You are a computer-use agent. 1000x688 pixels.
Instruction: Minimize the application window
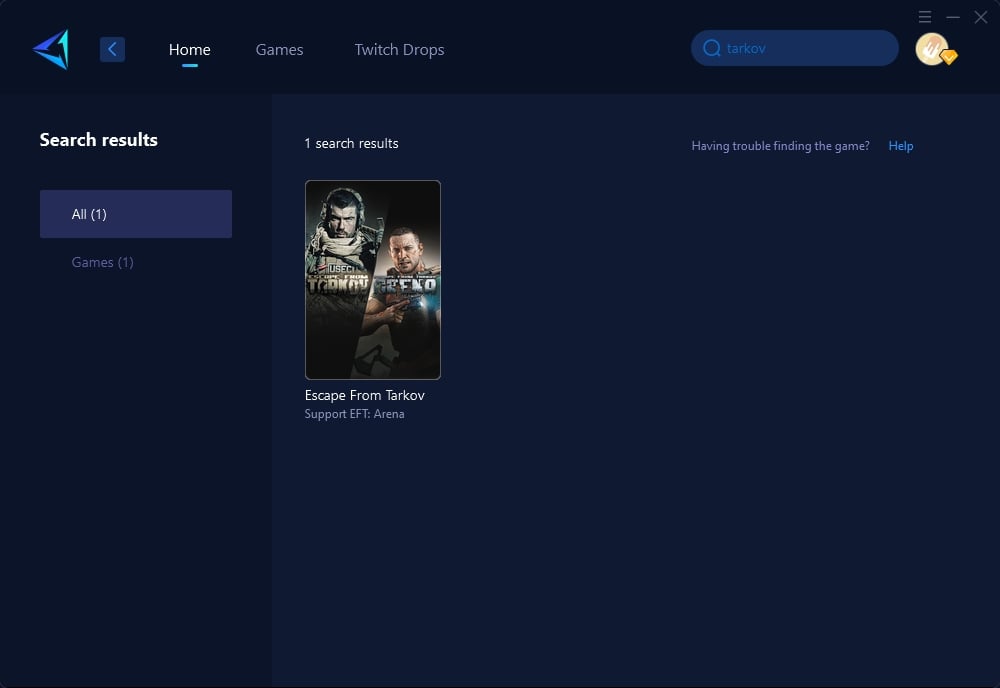click(953, 17)
